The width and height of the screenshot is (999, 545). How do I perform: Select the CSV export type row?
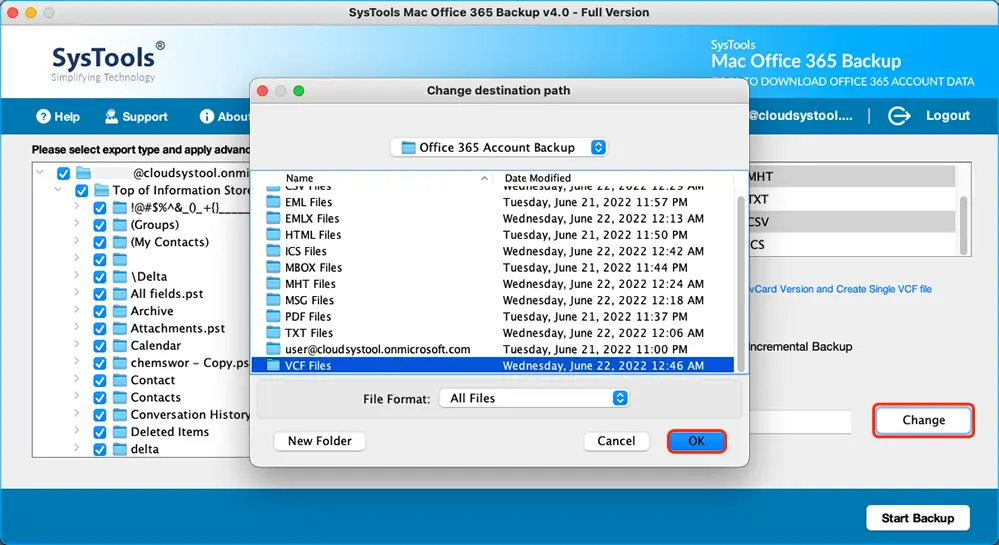click(x=851, y=222)
